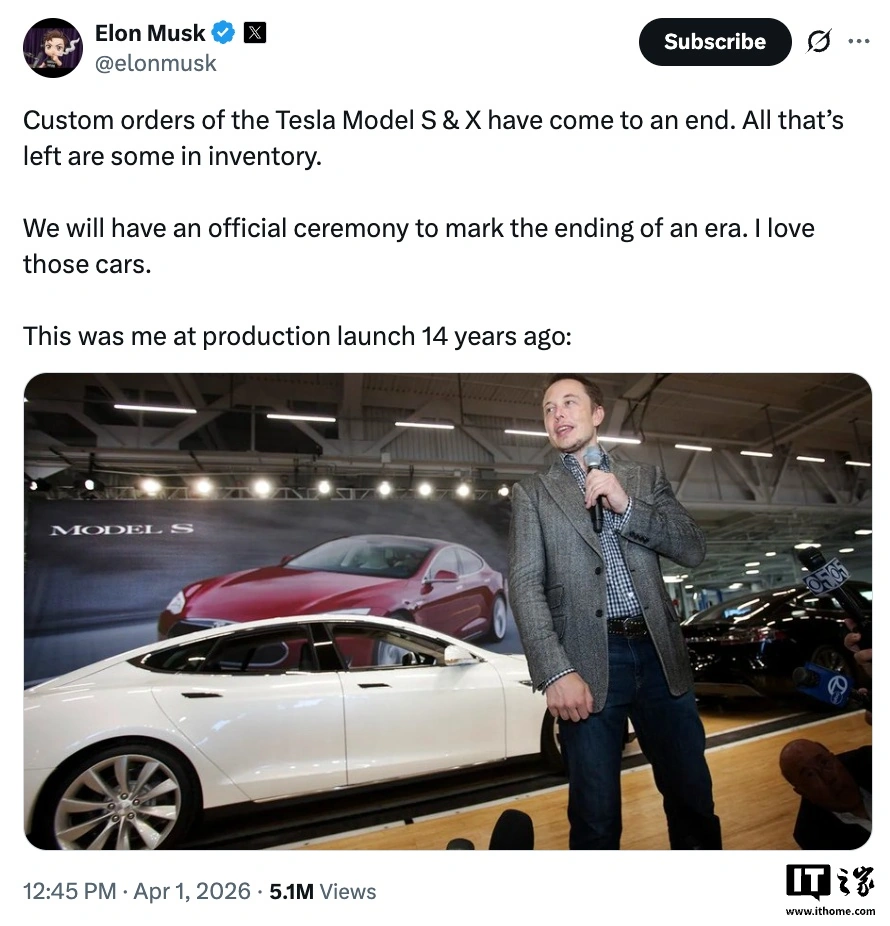Open the three-dot more options menu
890x926 pixels.
(x=858, y=40)
